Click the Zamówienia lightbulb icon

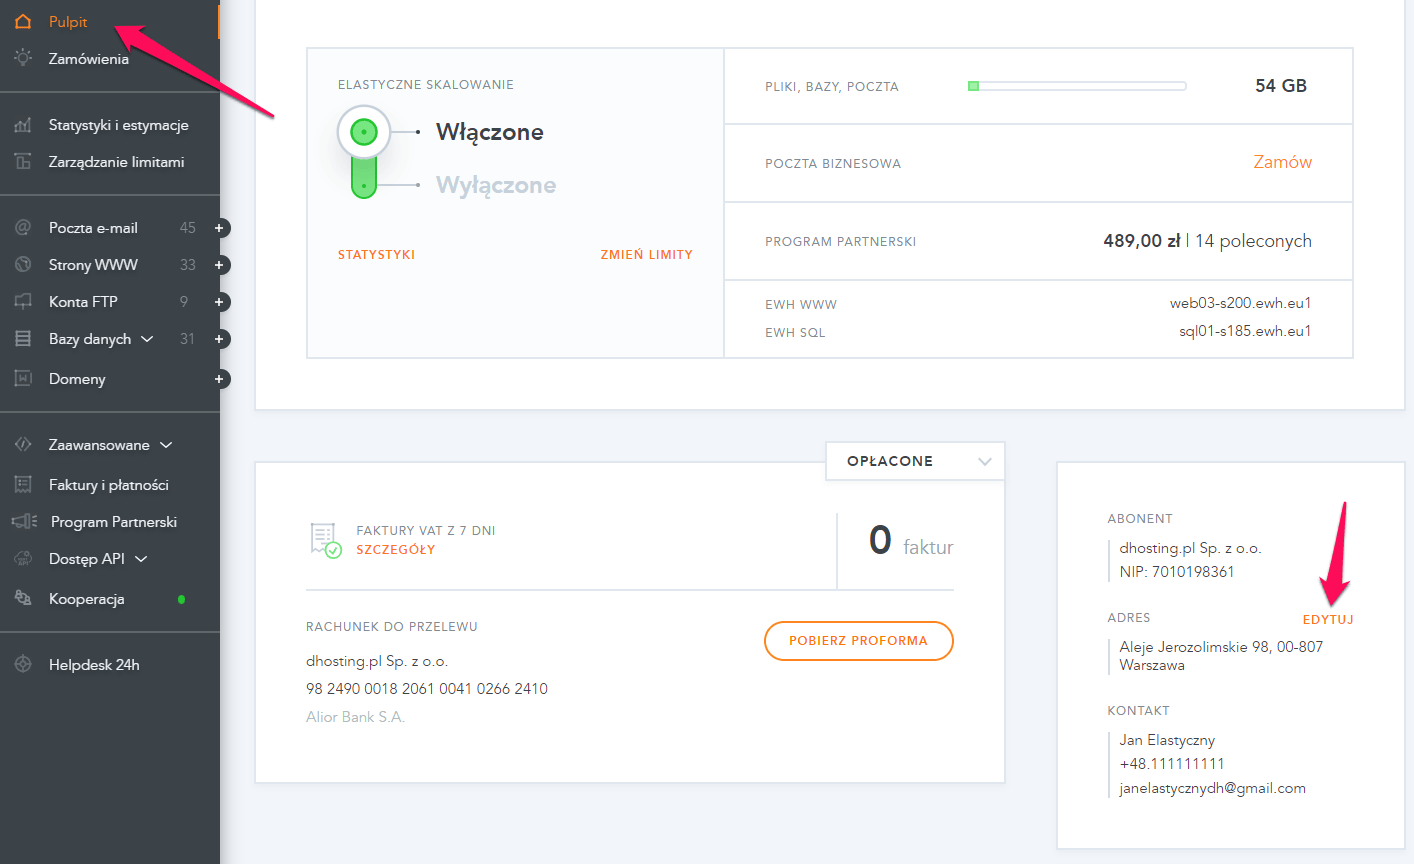pyautogui.click(x=23, y=58)
